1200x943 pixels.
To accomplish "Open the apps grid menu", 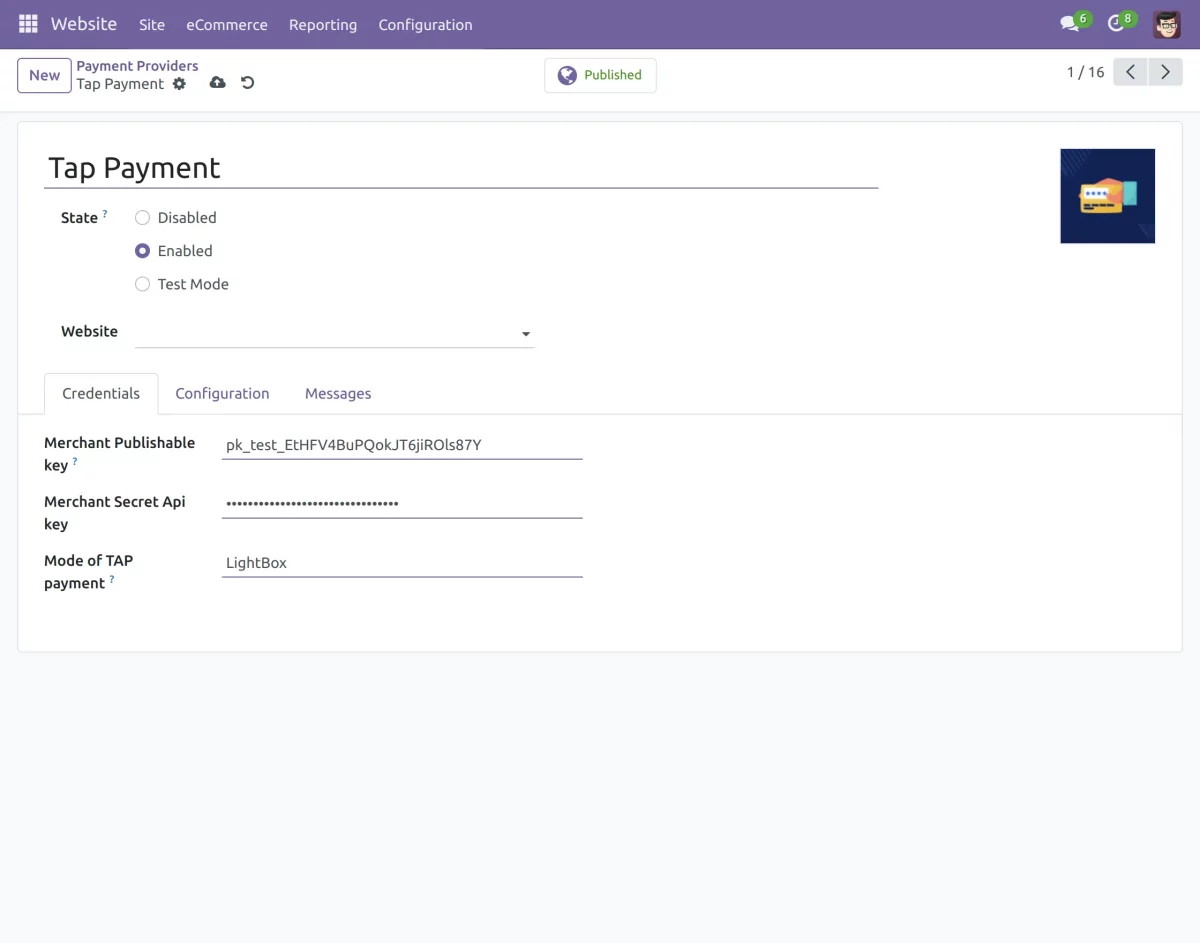I will click(x=27, y=23).
